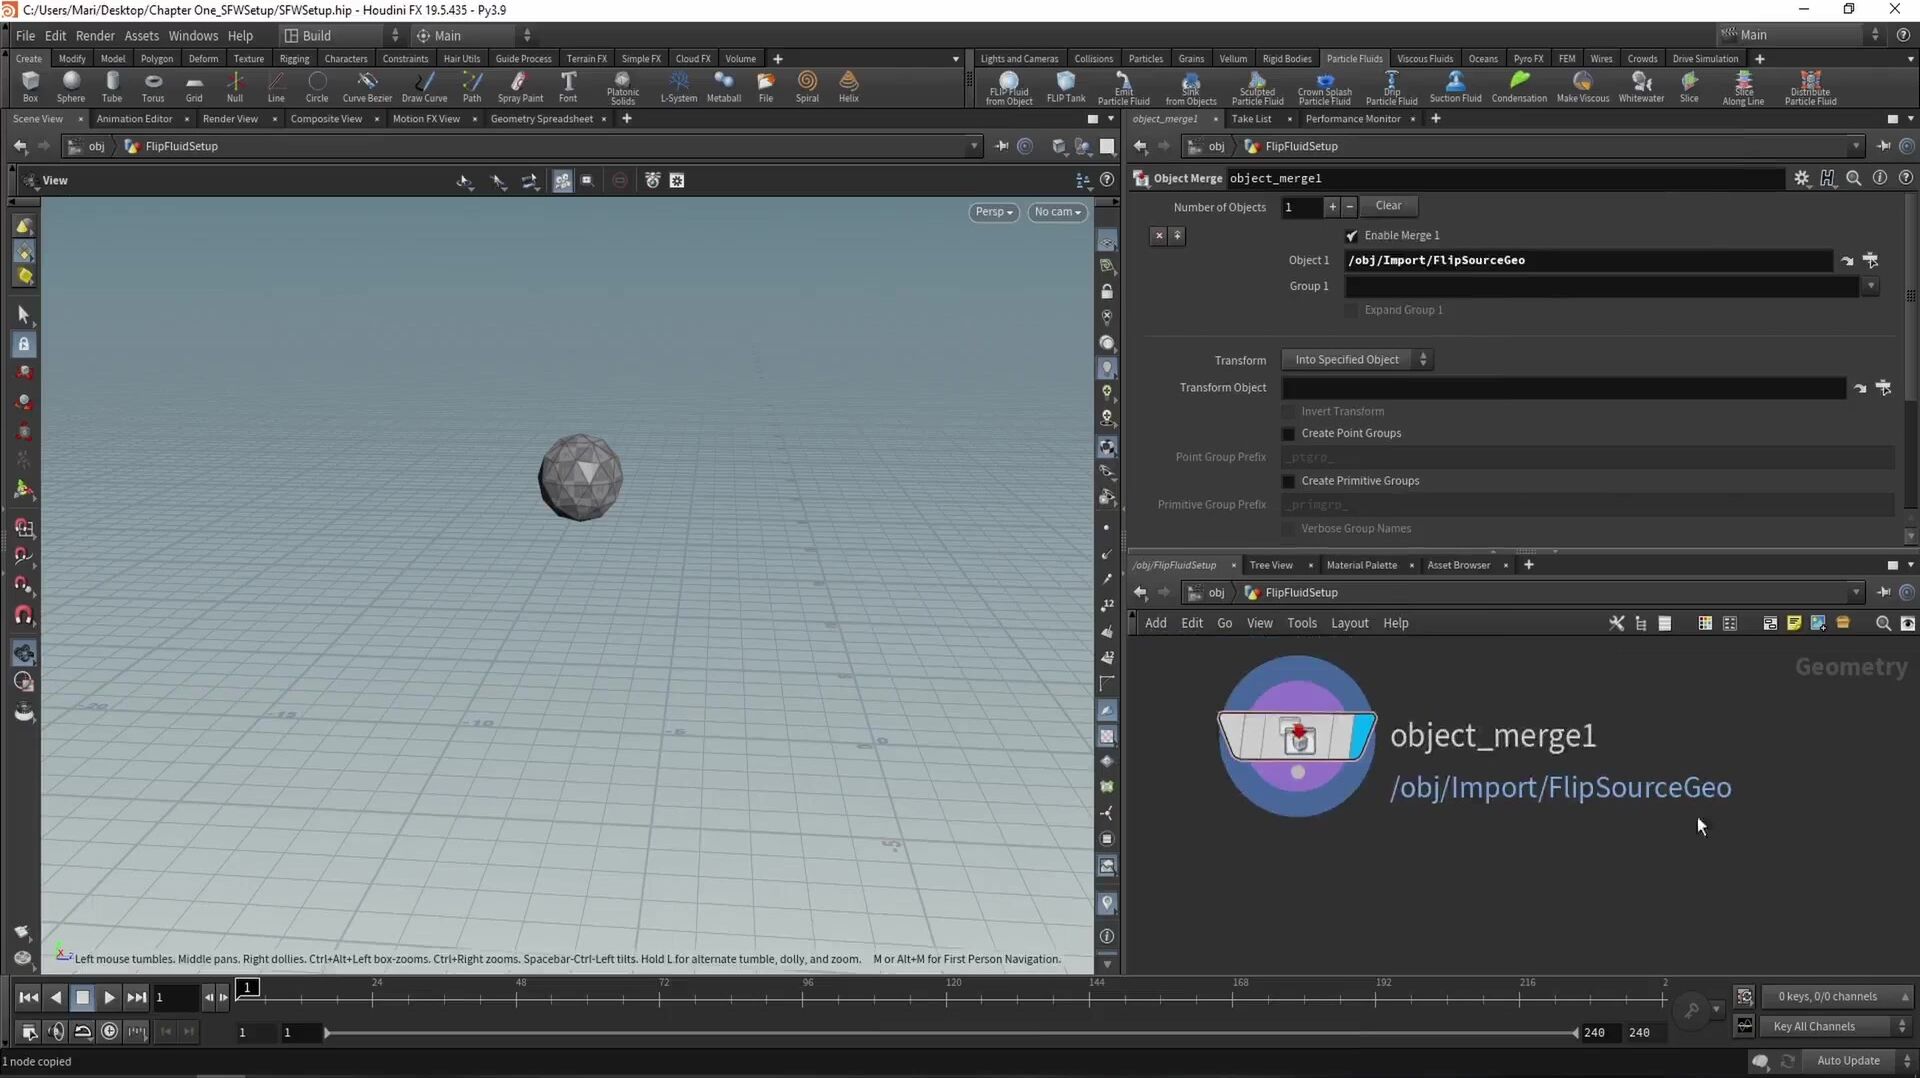This screenshot has width=1920, height=1078.
Task: Tick the Create Primitive Groups checkbox
Action: [1289, 482]
